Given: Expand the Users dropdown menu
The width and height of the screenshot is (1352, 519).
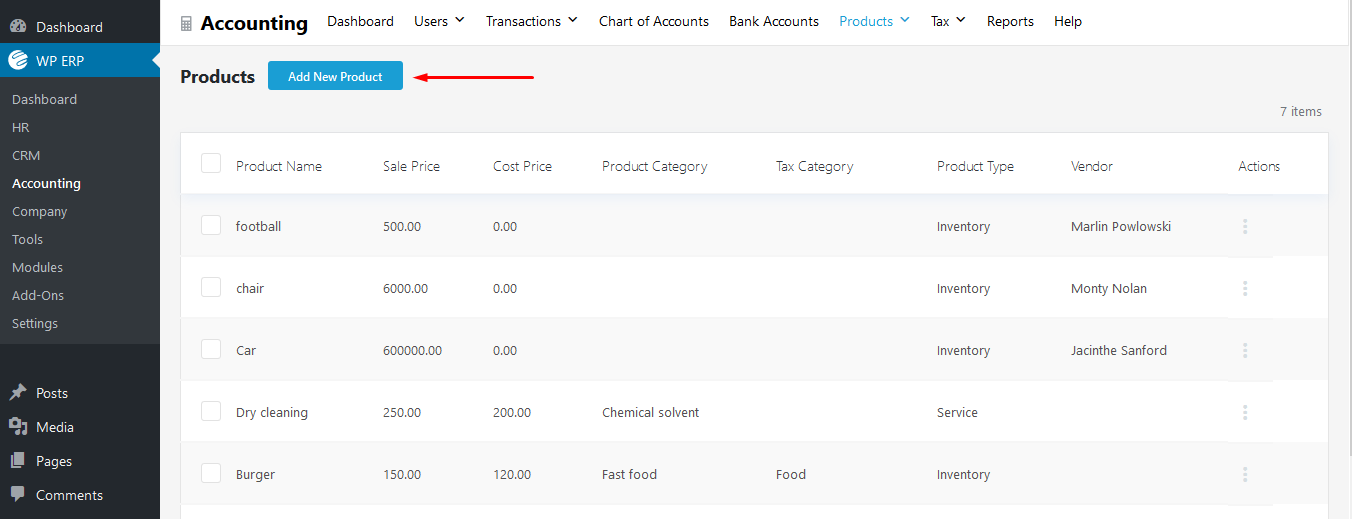Looking at the screenshot, I should 439,21.
